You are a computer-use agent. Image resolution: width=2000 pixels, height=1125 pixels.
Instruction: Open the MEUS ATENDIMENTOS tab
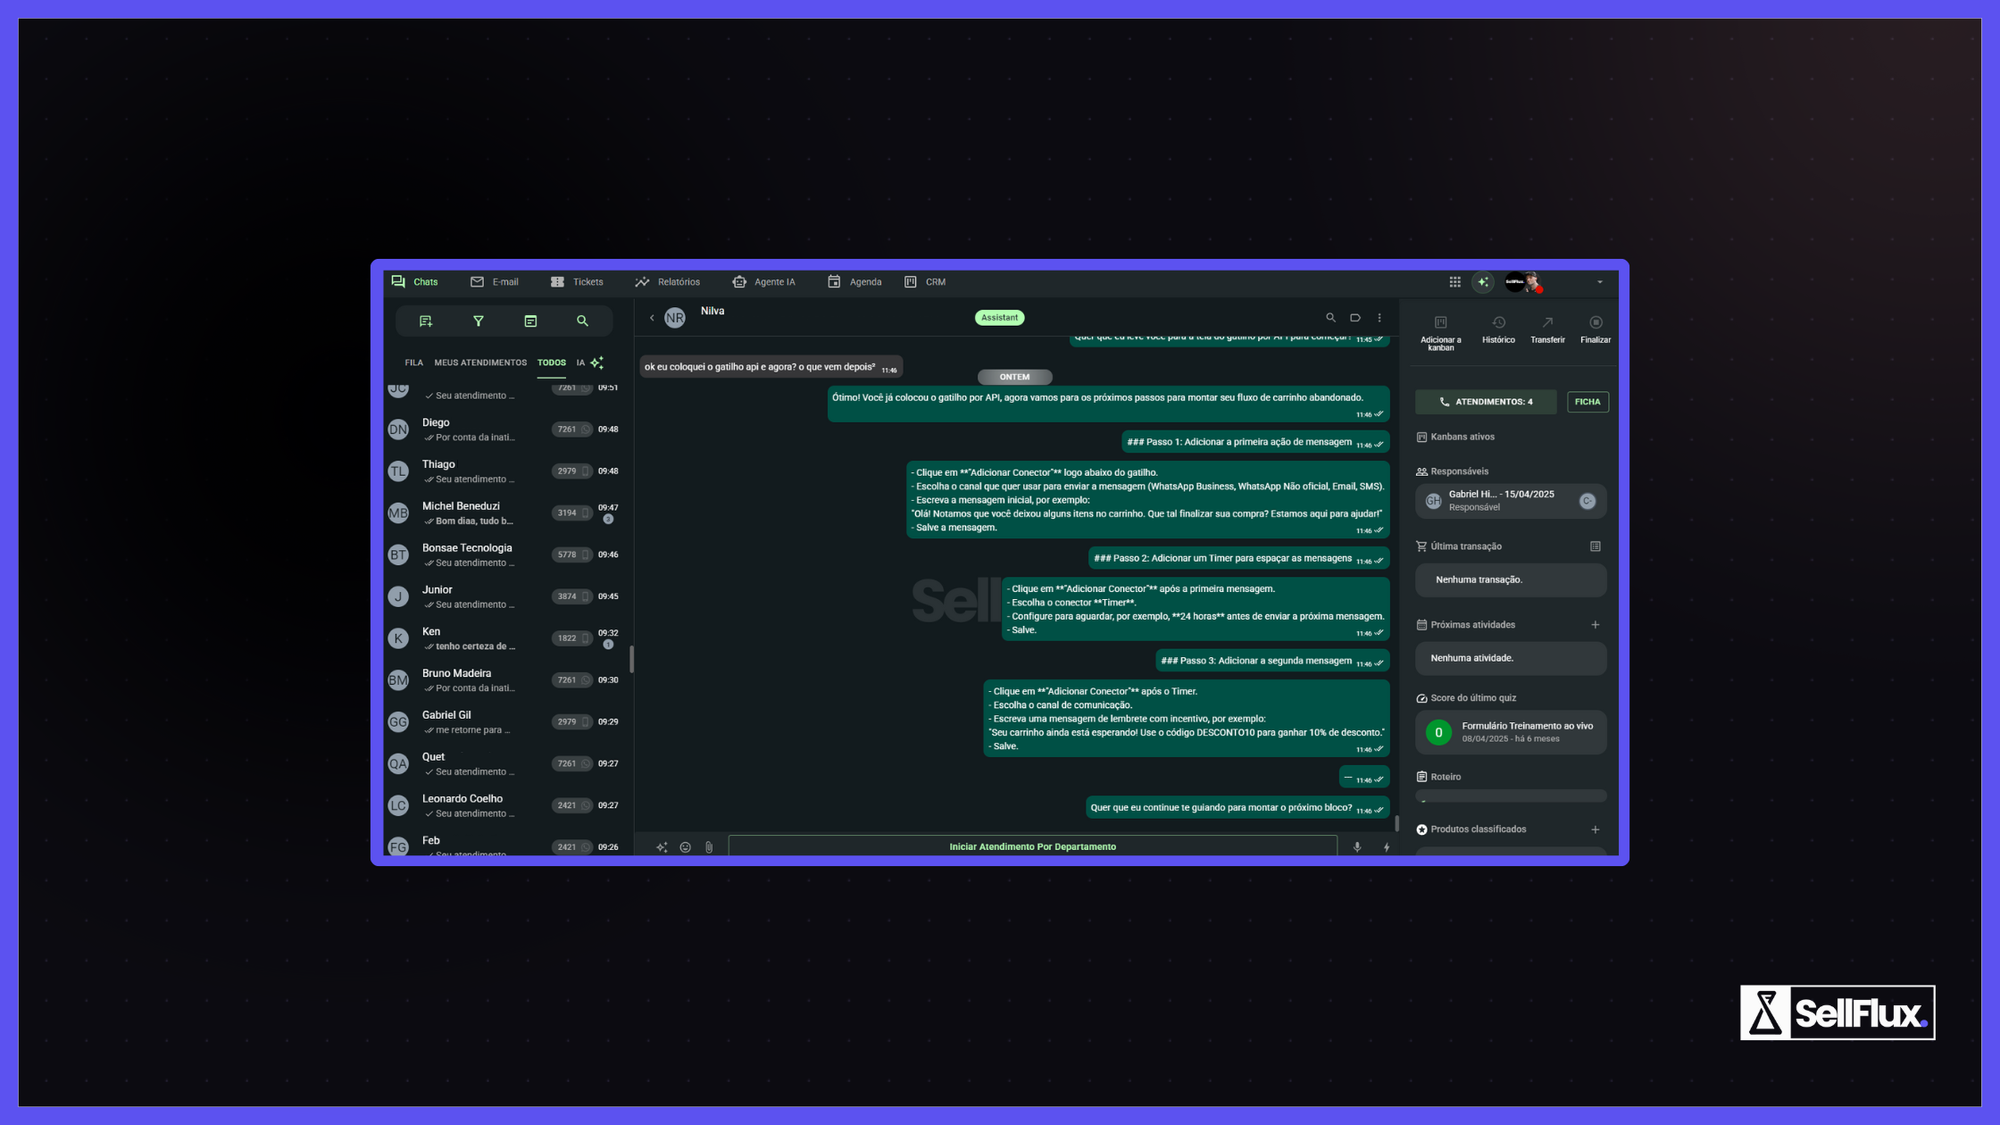pyautogui.click(x=481, y=362)
